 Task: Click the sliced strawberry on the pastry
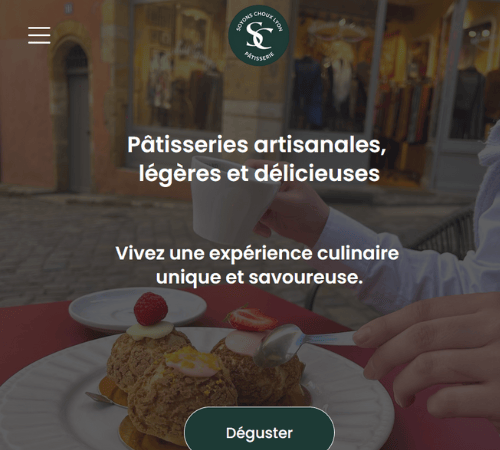pyautogui.click(x=251, y=318)
